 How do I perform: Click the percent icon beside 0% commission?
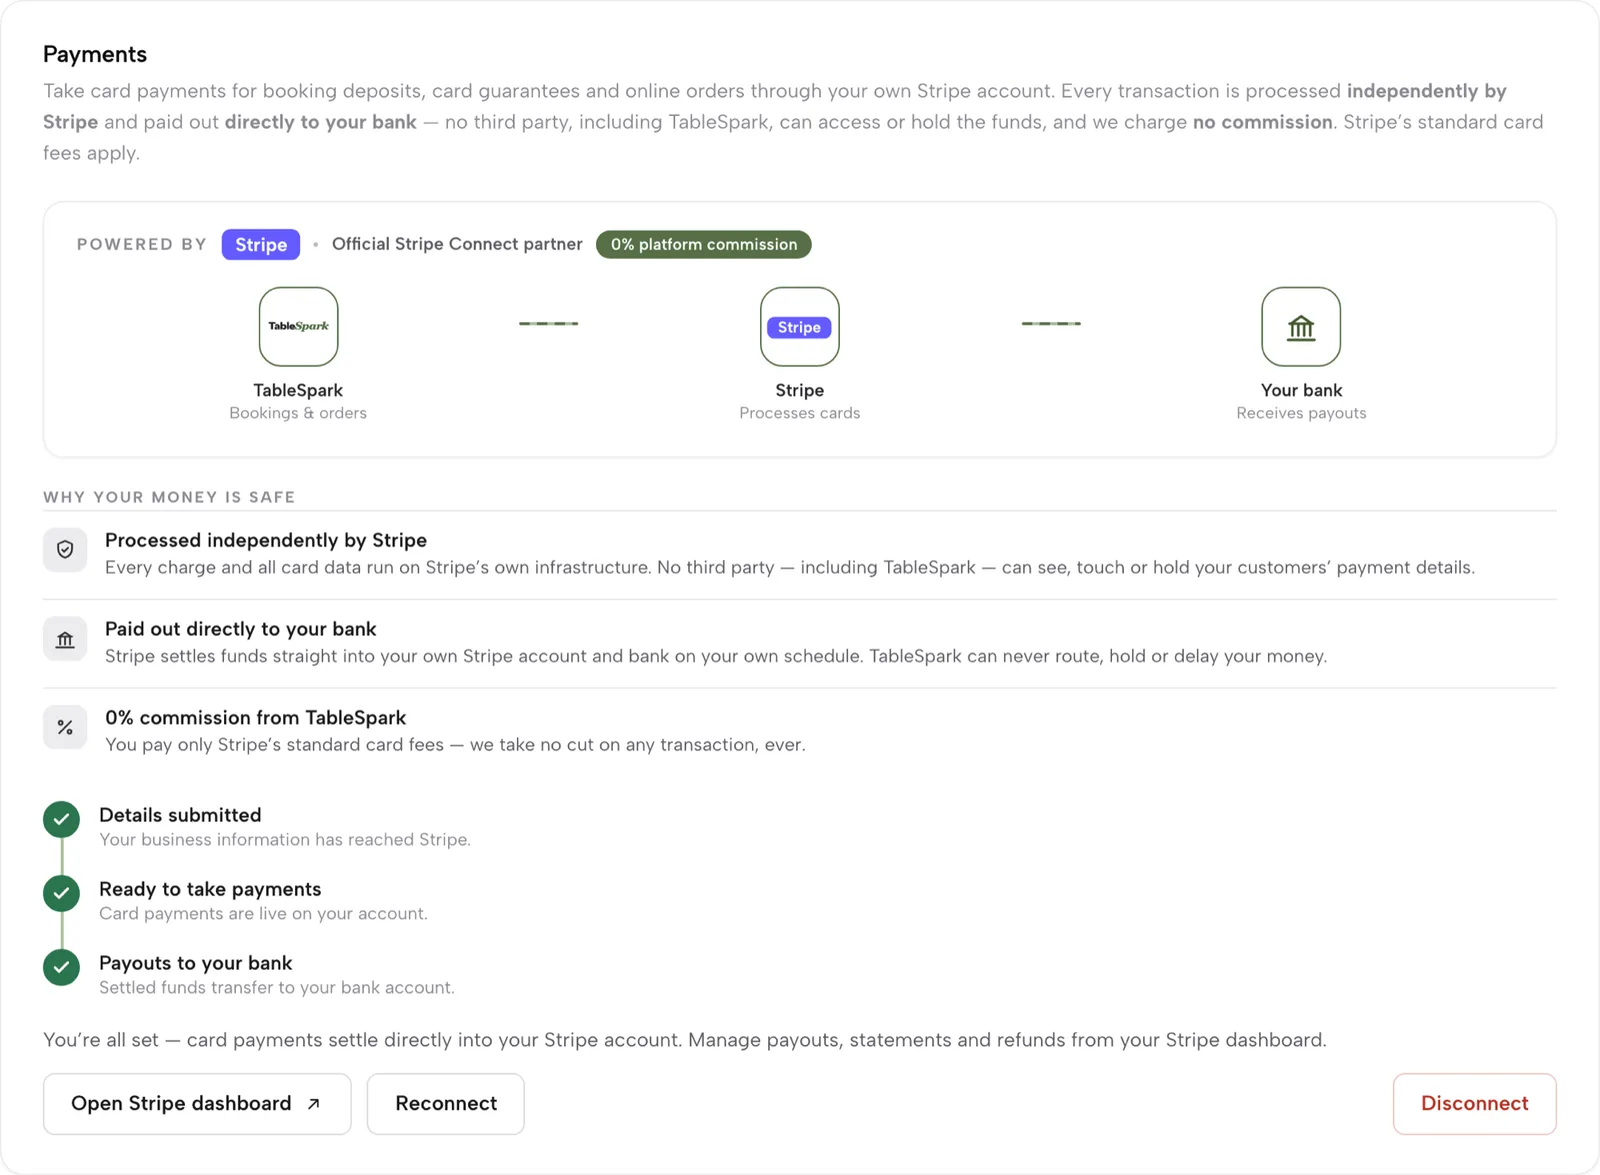(65, 727)
